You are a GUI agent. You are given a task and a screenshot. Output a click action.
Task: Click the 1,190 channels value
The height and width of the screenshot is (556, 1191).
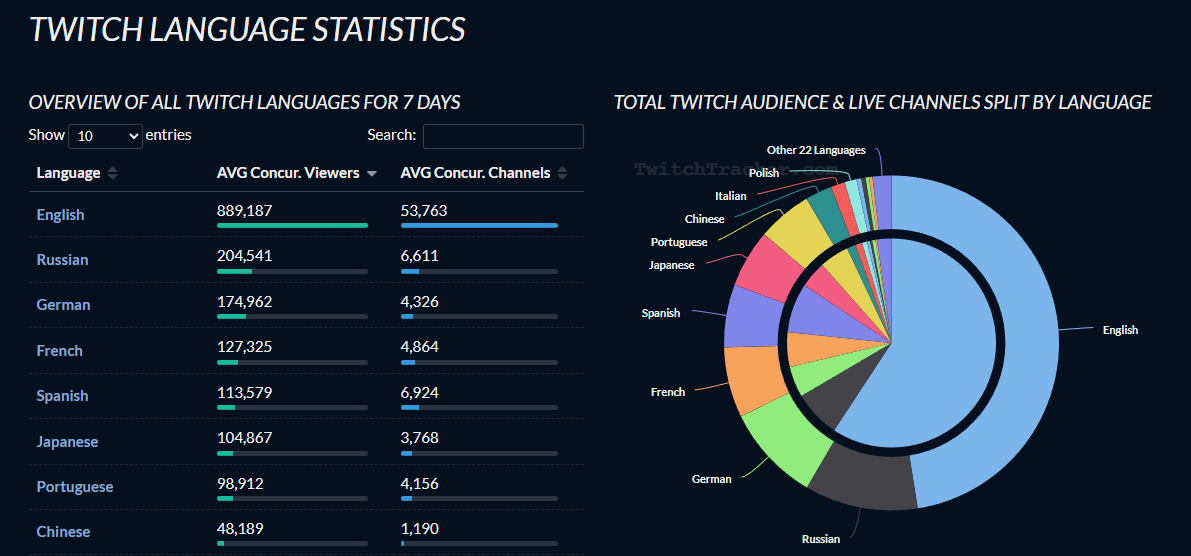click(x=419, y=529)
